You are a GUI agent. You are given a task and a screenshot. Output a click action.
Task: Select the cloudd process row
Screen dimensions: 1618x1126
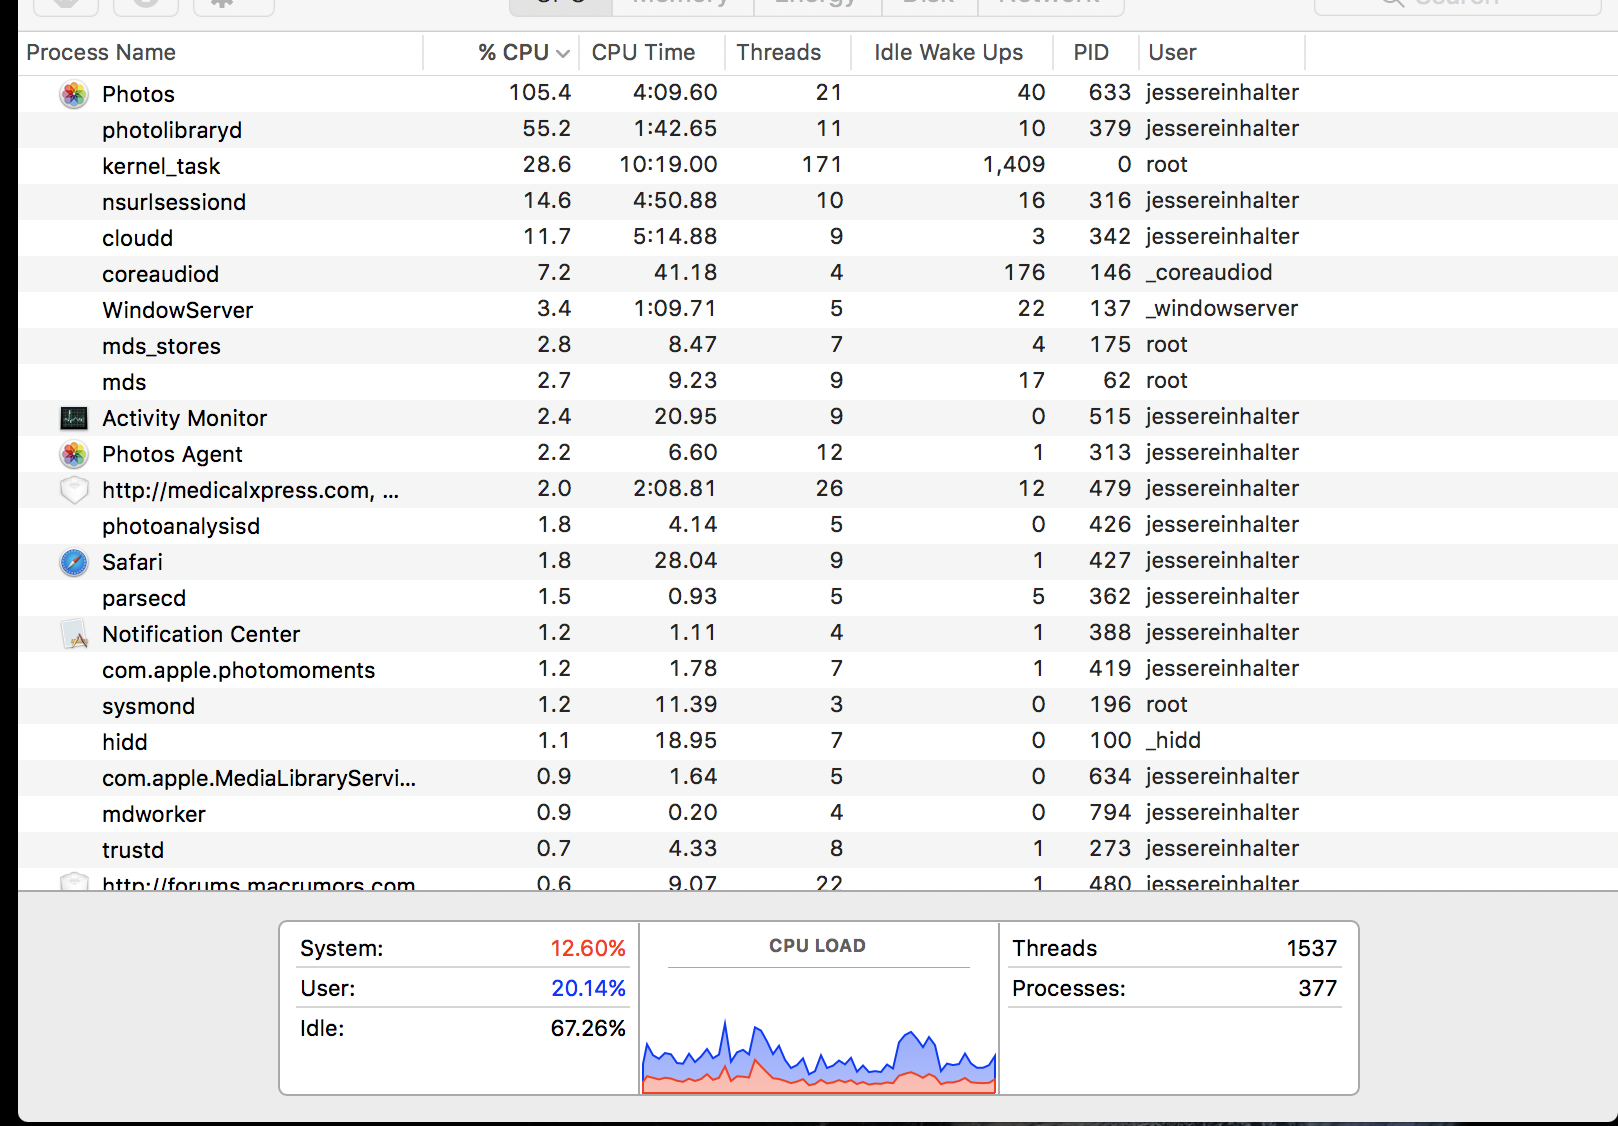click(x=818, y=238)
